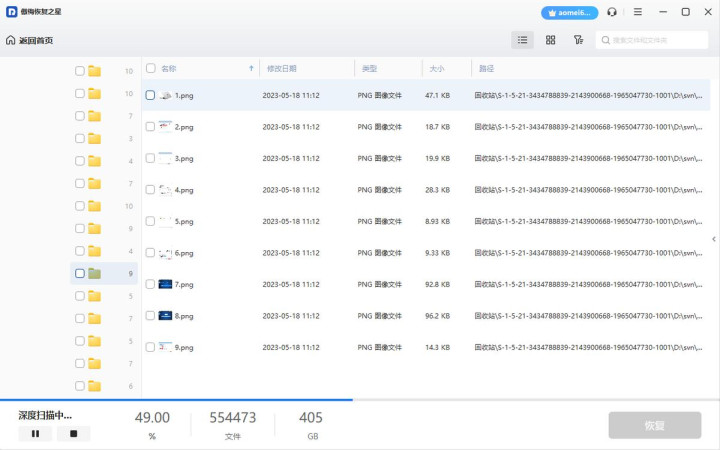Open the 7.png file thumbnail

tap(165, 284)
